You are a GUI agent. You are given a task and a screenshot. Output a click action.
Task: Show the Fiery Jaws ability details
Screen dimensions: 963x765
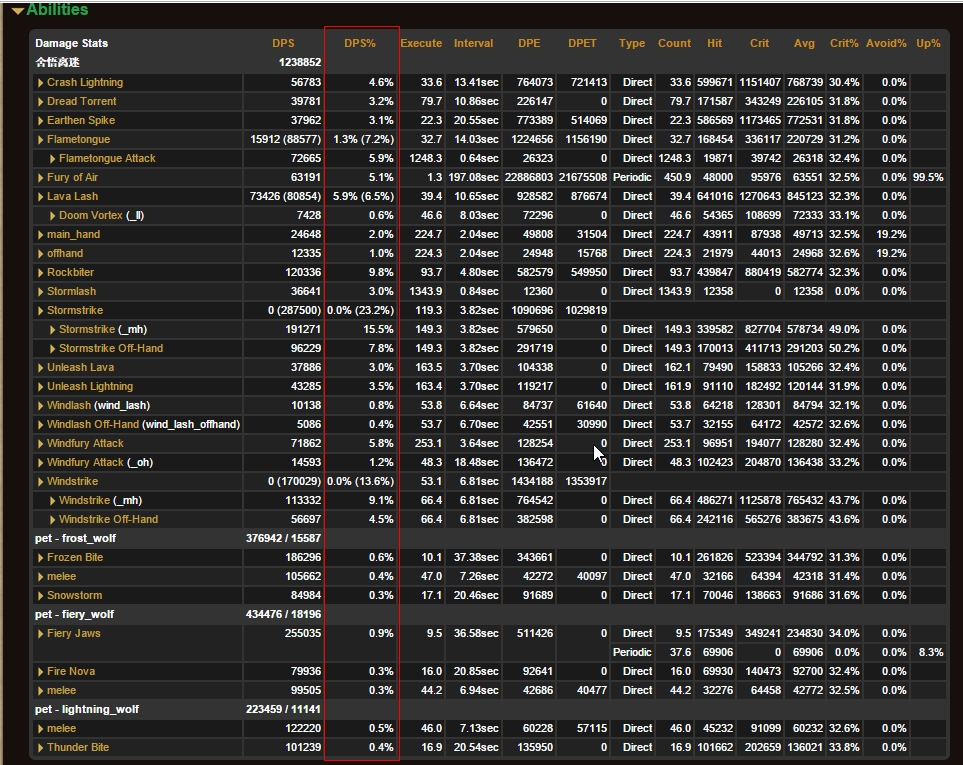[73, 633]
